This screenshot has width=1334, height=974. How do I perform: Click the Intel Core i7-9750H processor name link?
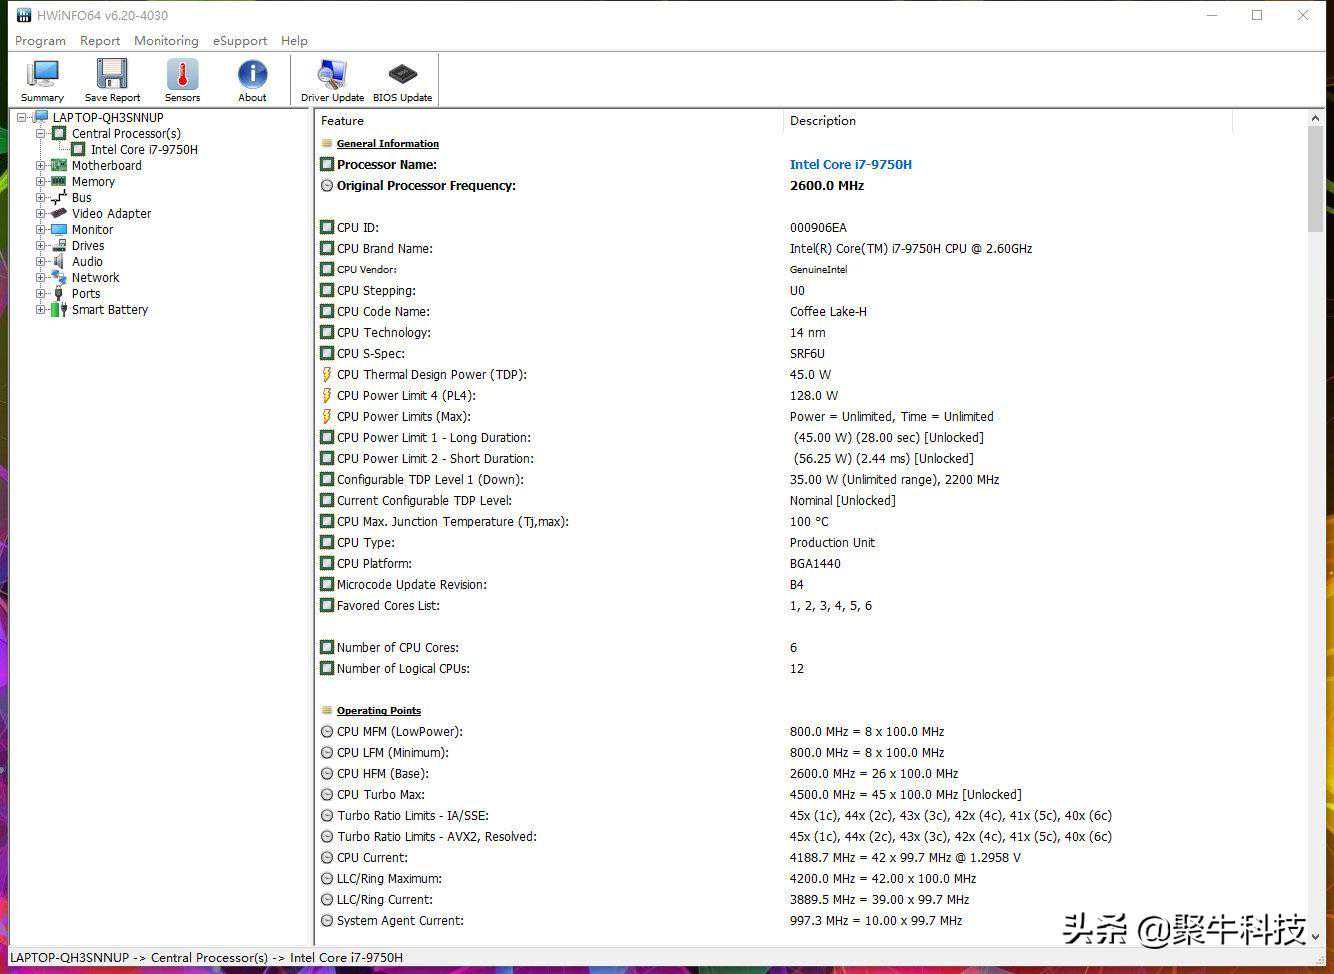coord(850,165)
